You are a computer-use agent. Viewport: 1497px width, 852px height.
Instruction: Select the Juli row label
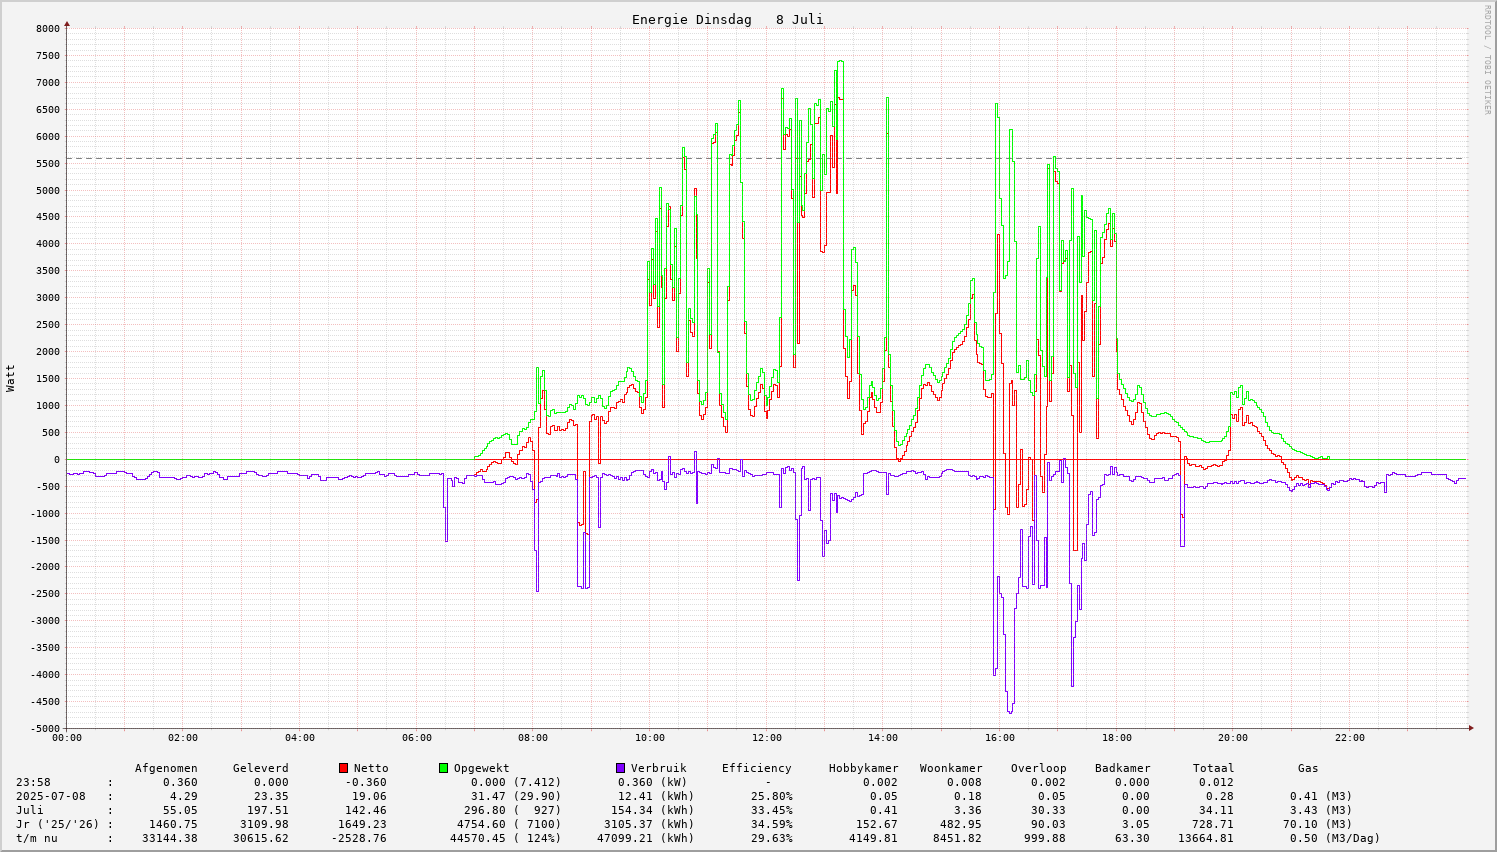[30, 810]
